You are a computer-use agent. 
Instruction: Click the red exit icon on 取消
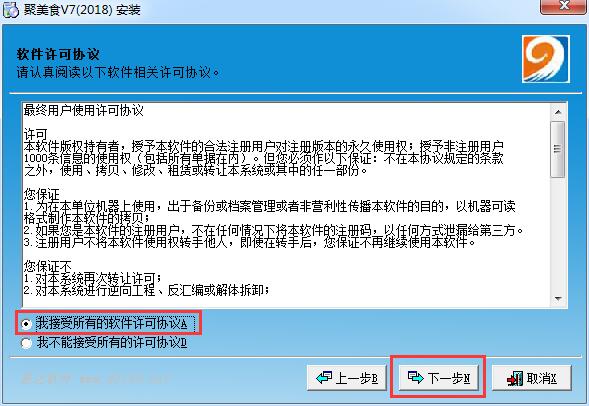point(515,378)
